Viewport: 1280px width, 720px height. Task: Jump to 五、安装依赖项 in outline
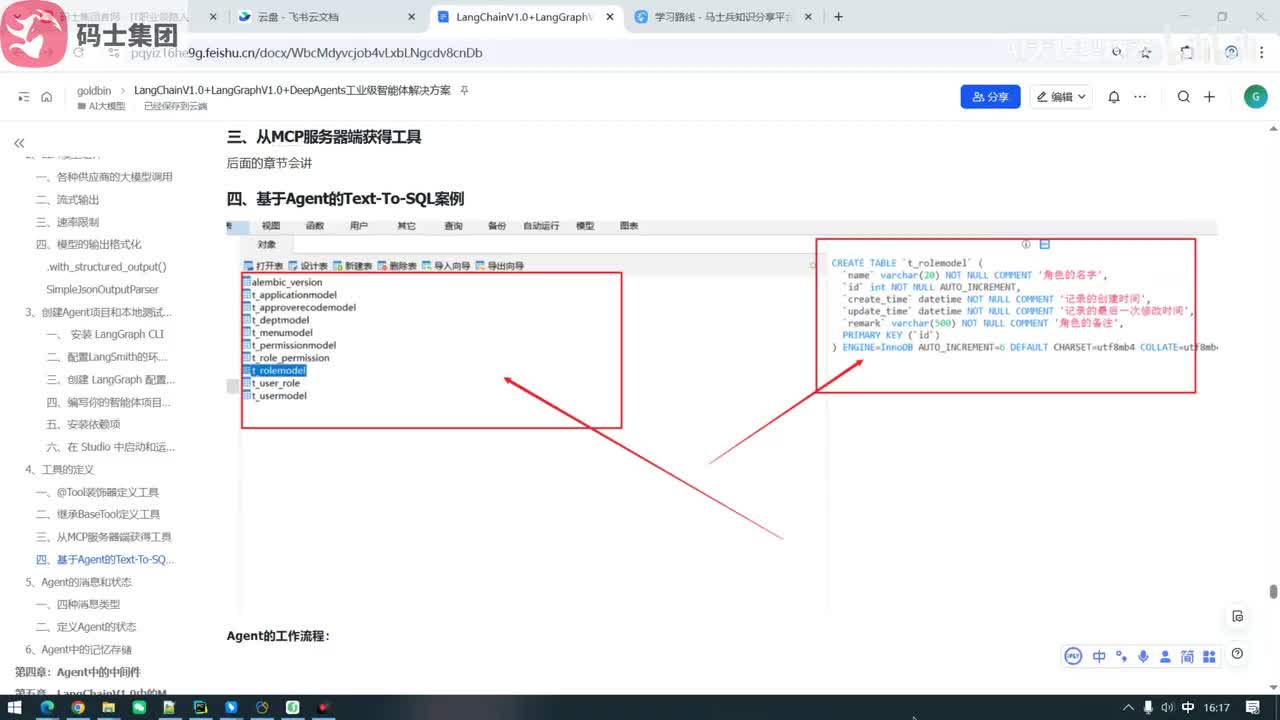(x=83, y=424)
